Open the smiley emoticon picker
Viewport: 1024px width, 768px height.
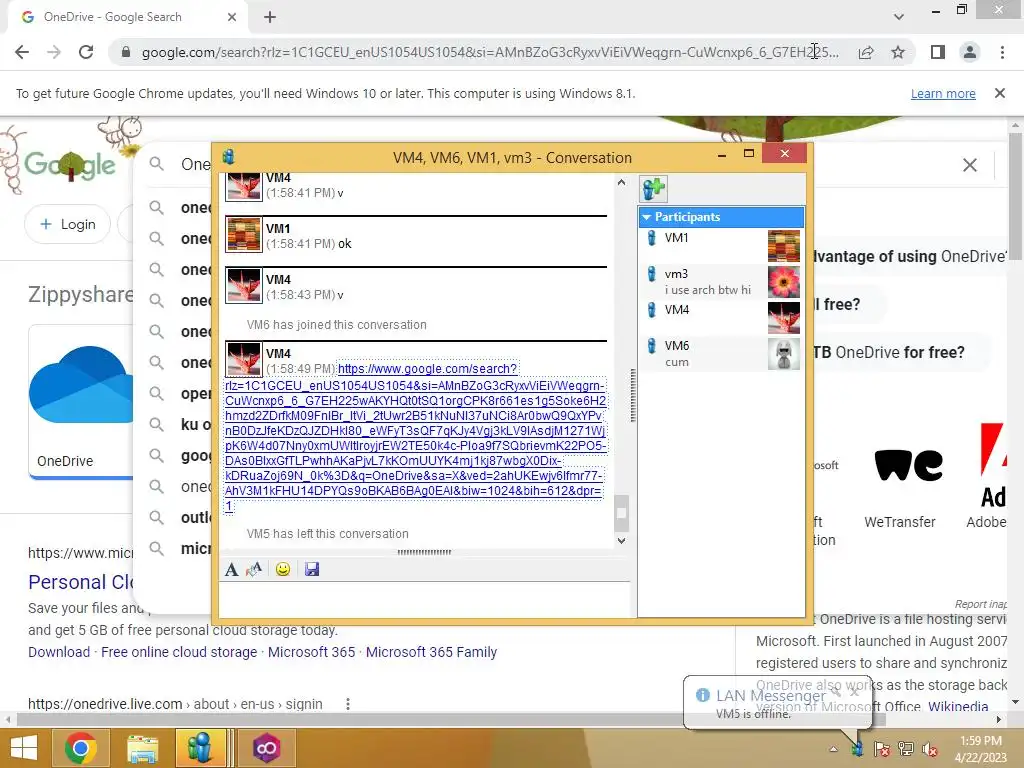pos(283,569)
